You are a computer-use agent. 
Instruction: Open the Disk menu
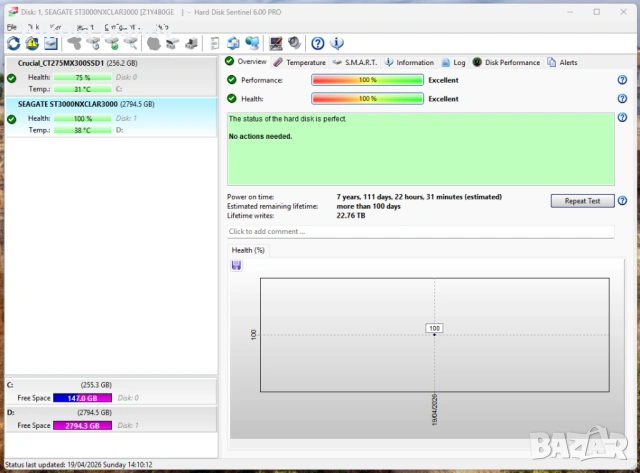point(33,27)
